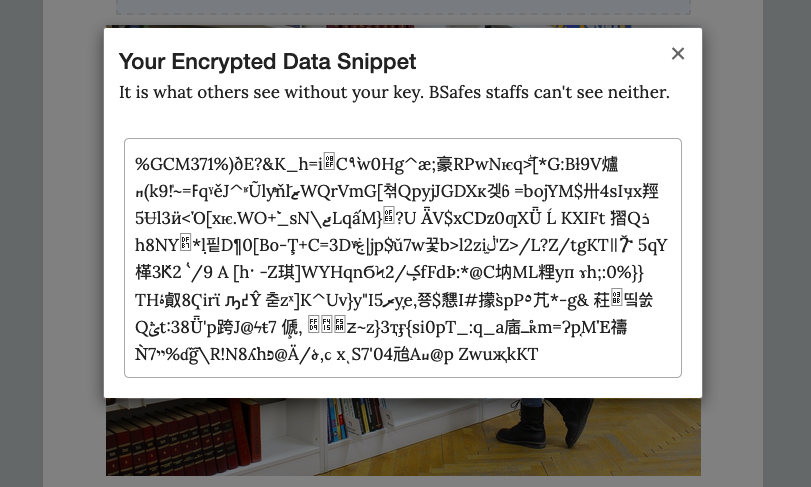Click the encrypted line starting with TH
This screenshot has height=487, width=811.
point(394,300)
